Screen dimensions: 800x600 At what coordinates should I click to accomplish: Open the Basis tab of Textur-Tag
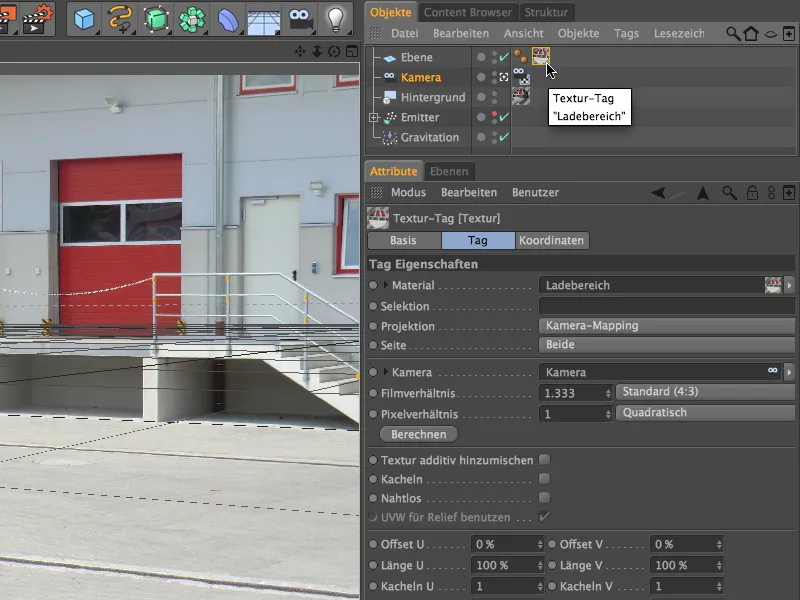pos(404,240)
